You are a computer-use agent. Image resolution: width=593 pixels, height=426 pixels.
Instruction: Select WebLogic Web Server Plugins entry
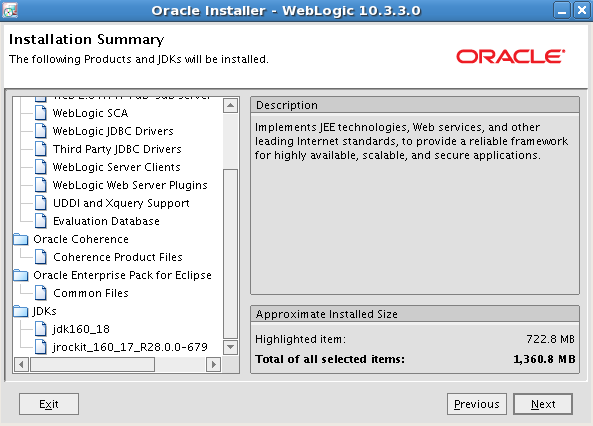coord(130,185)
